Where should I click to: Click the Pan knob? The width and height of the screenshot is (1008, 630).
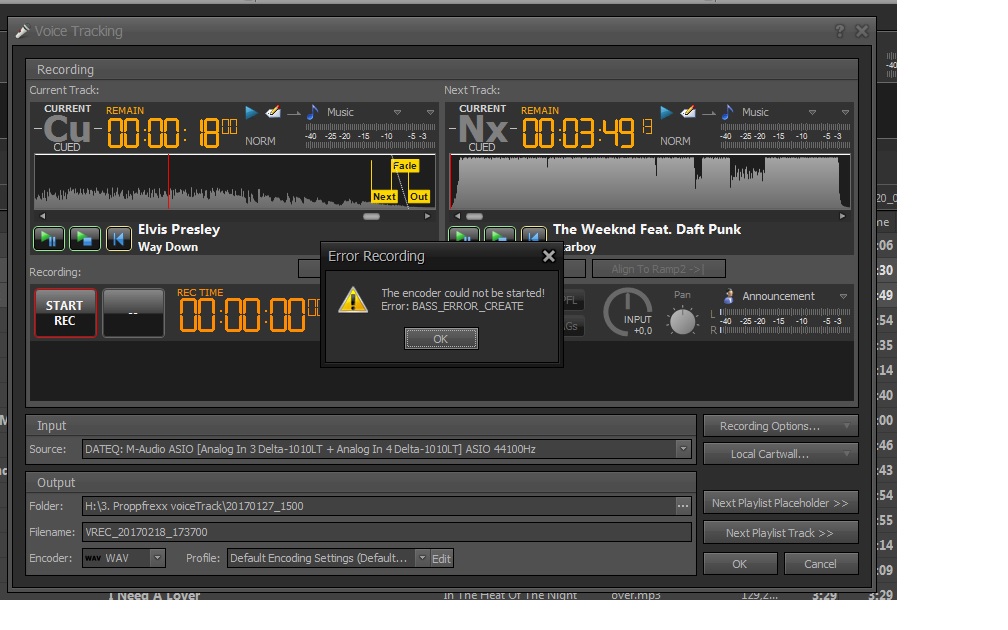tap(682, 321)
